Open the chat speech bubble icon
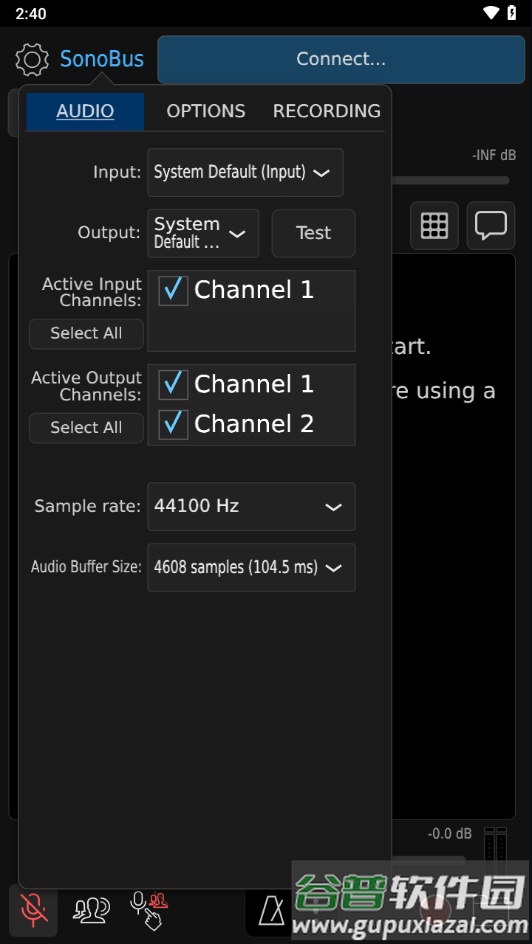The width and height of the screenshot is (532, 944). coord(490,226)
